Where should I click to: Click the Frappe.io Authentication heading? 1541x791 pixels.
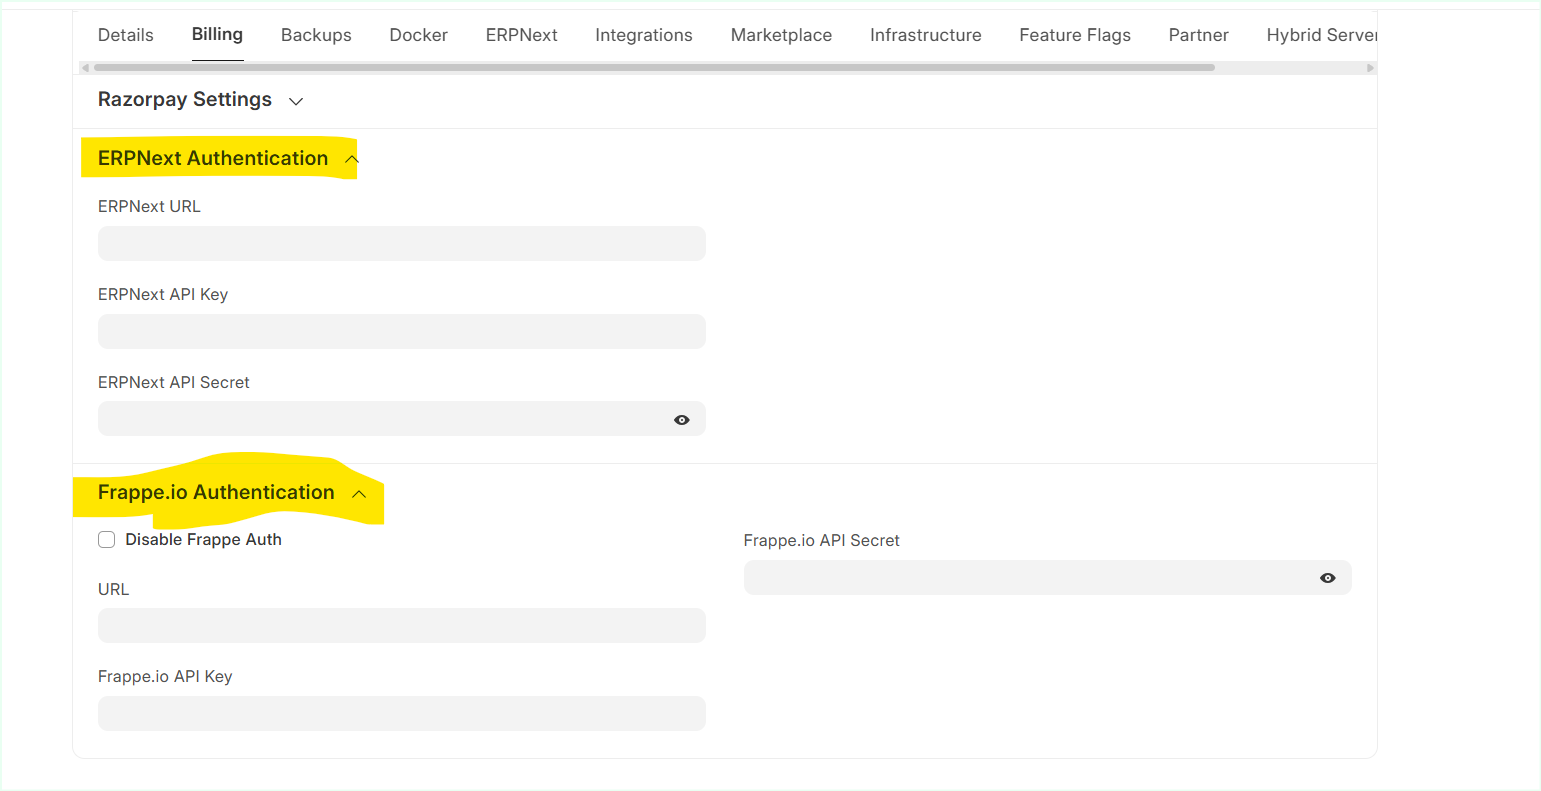pyautogui.click(x=216, y=492)
